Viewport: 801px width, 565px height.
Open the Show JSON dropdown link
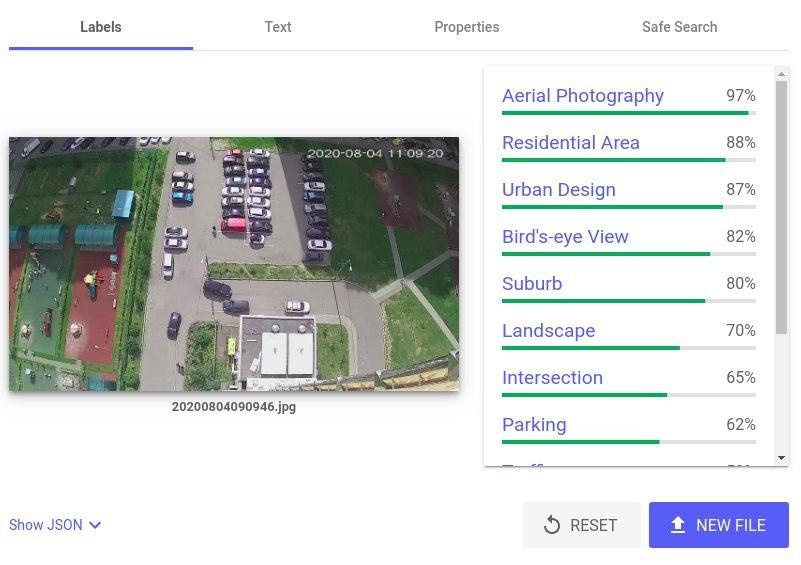tap(55, 525)
